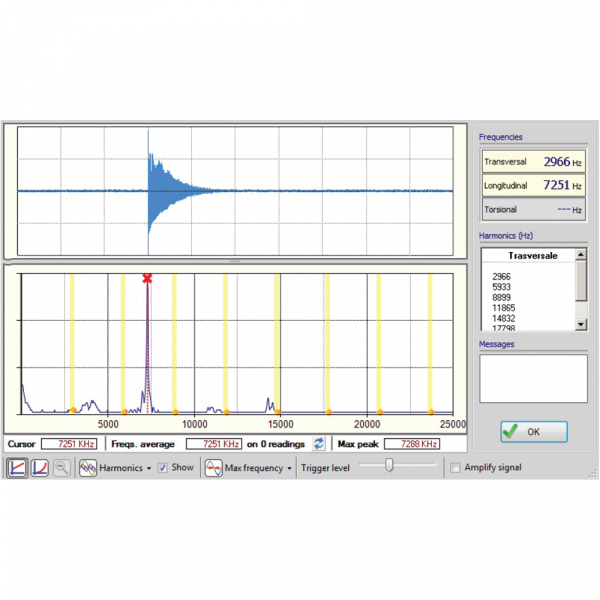Click the magnifier zoom icon
The height and width of the screenshot is (600, 600).
[x=61, y=467]
